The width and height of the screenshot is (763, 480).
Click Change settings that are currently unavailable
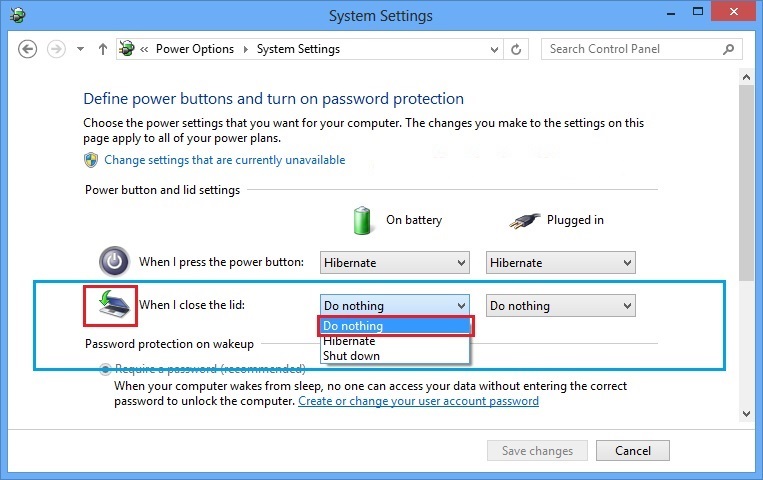tap(224, 160)
